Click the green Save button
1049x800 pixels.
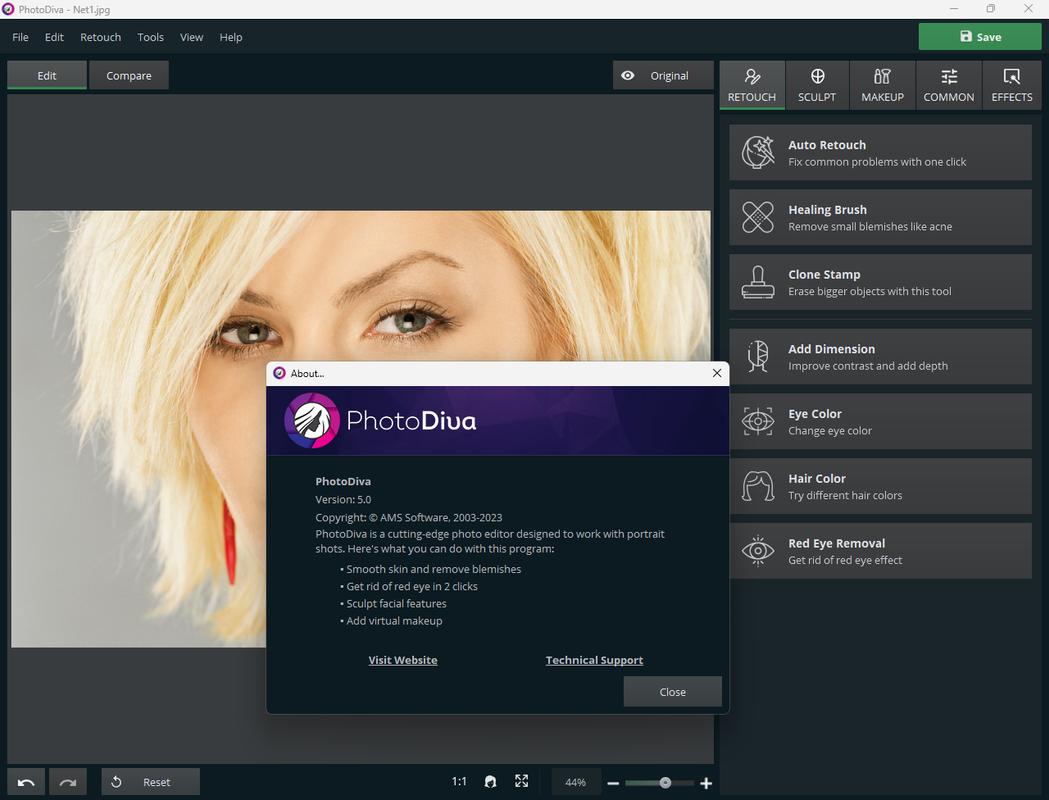tap(979, 37)
